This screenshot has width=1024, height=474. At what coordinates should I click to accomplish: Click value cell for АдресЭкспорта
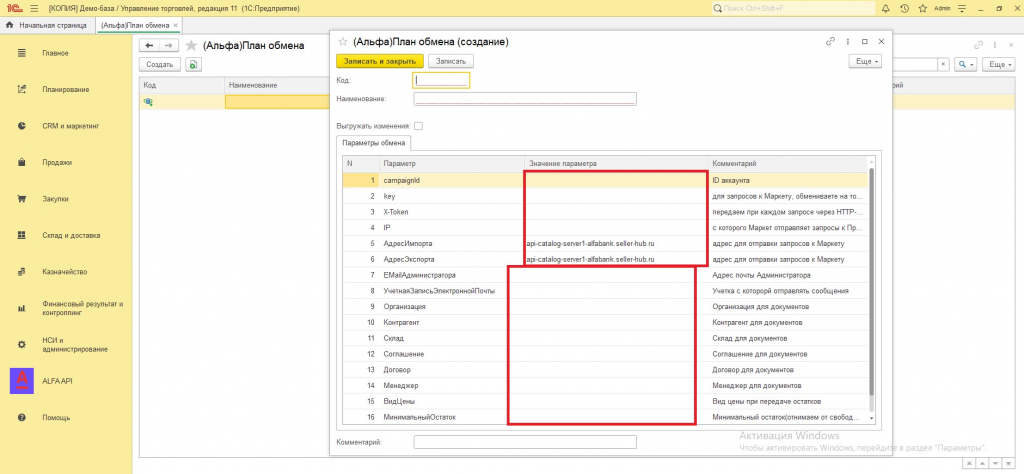[616, 259]
